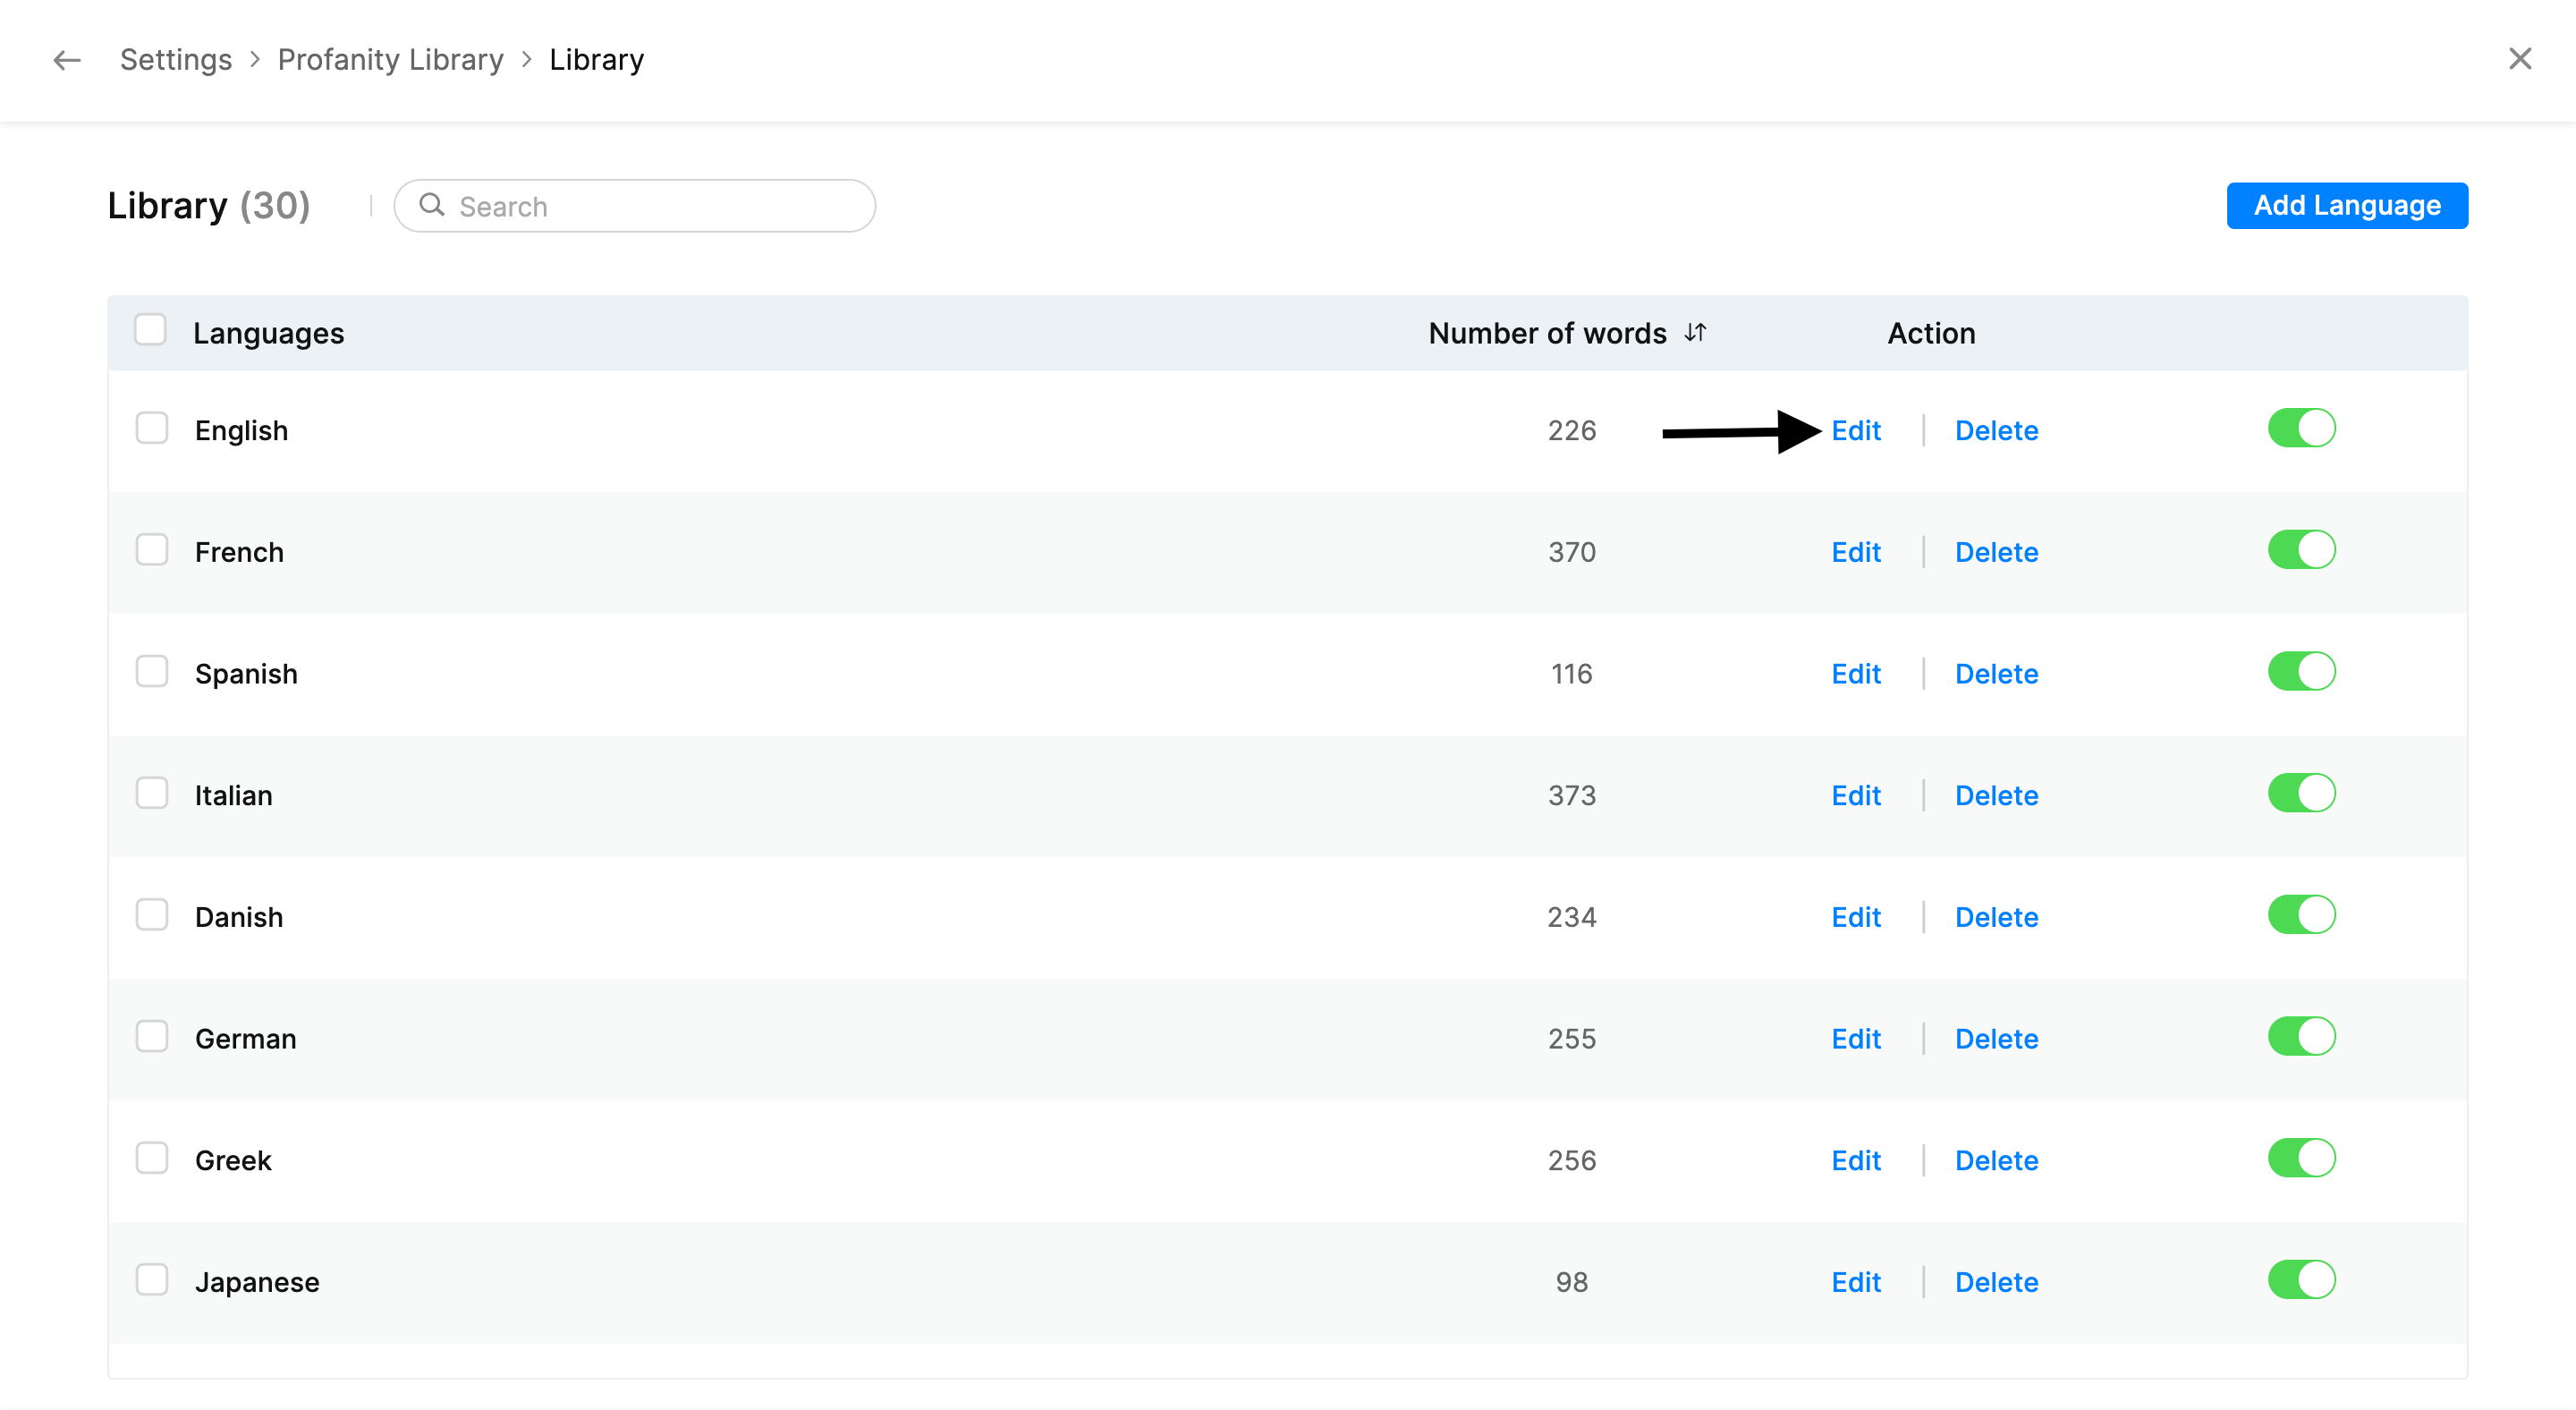The width and height of the screenshot is (2576, 1410).
Task: Delete the Japanese language entry
Action: point(1996,1282)
